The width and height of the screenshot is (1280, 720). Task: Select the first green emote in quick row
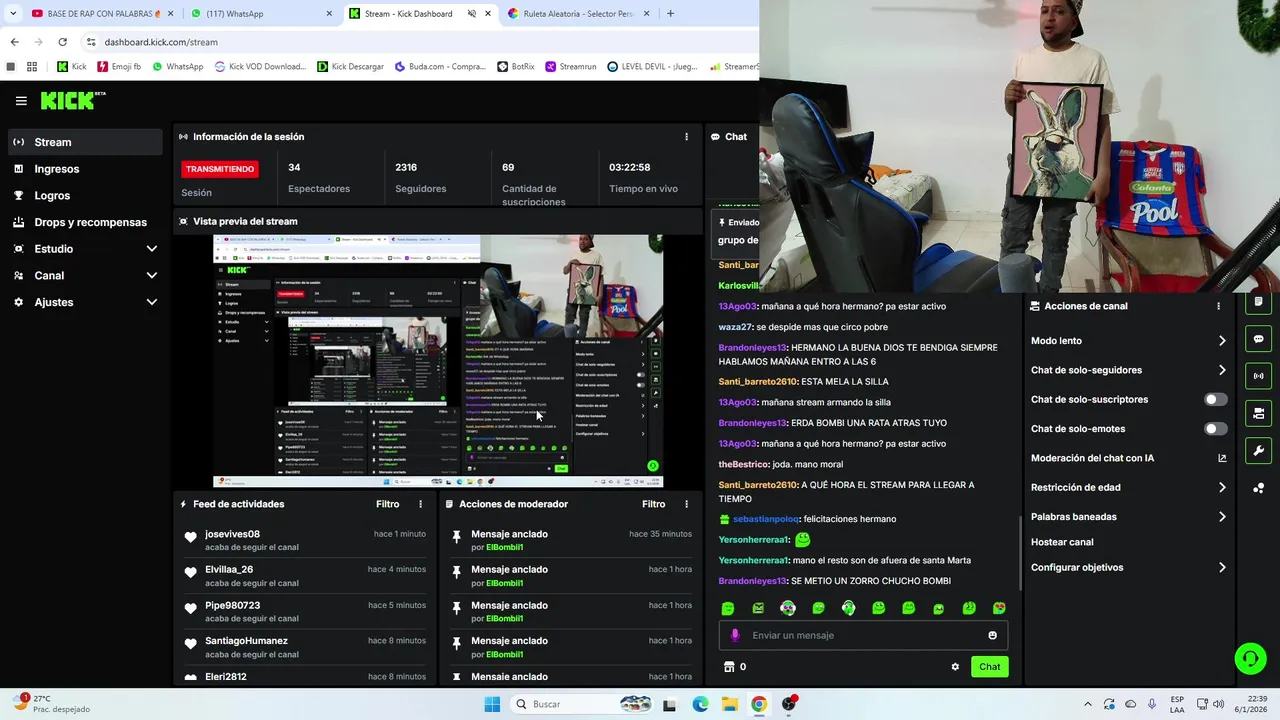728,608
